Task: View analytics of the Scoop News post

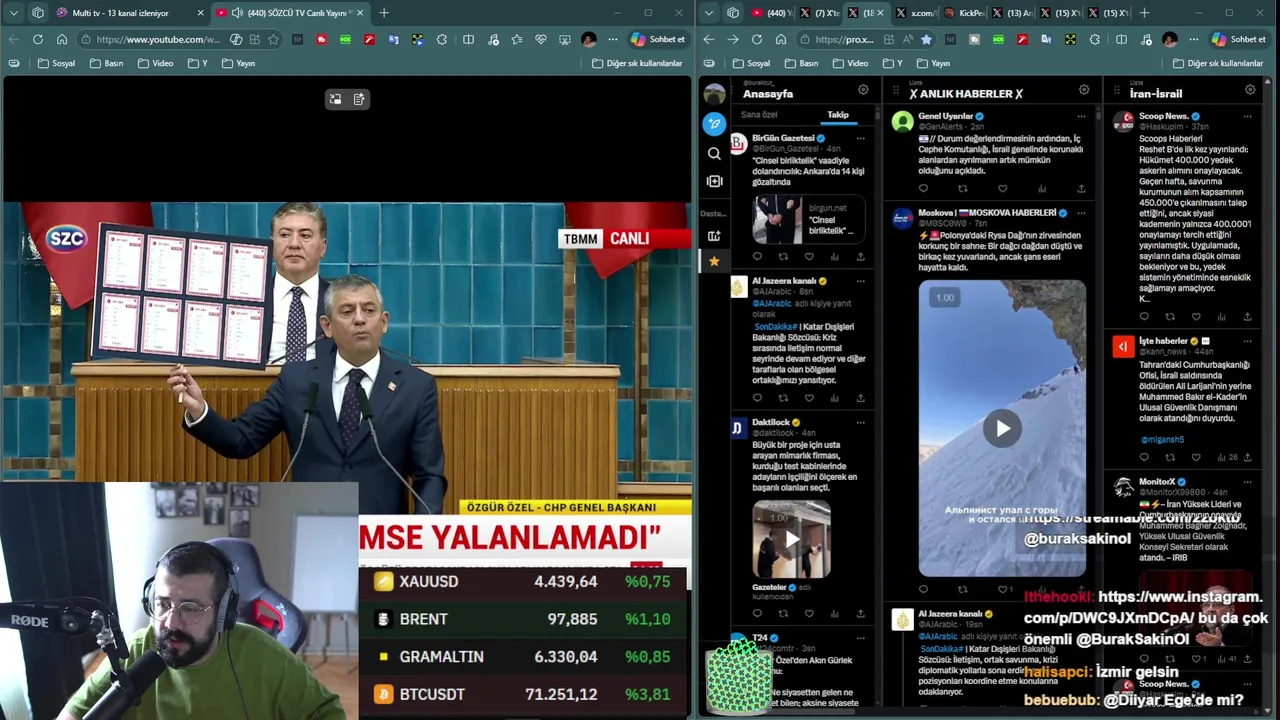Action: (1222, 316)
